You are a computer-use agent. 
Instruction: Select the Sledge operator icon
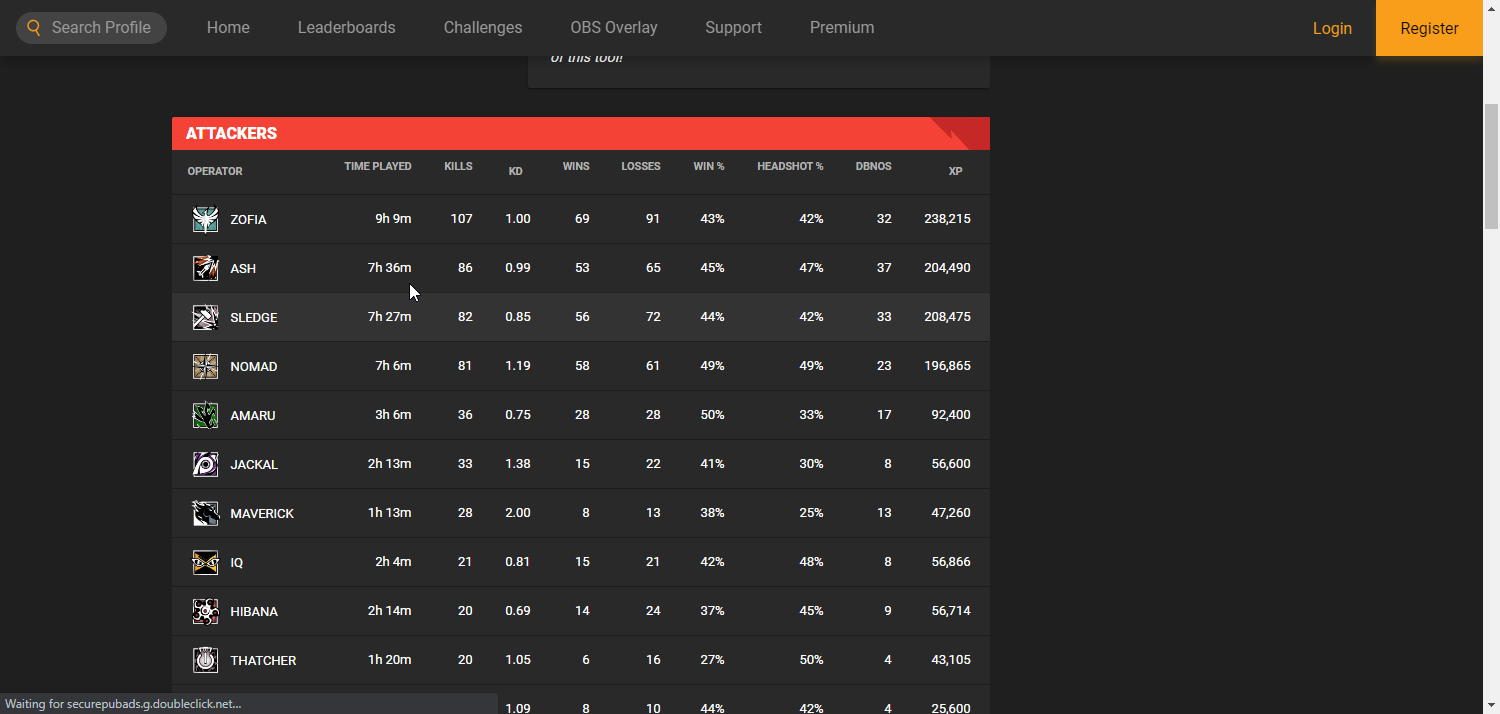coord(205,317)
